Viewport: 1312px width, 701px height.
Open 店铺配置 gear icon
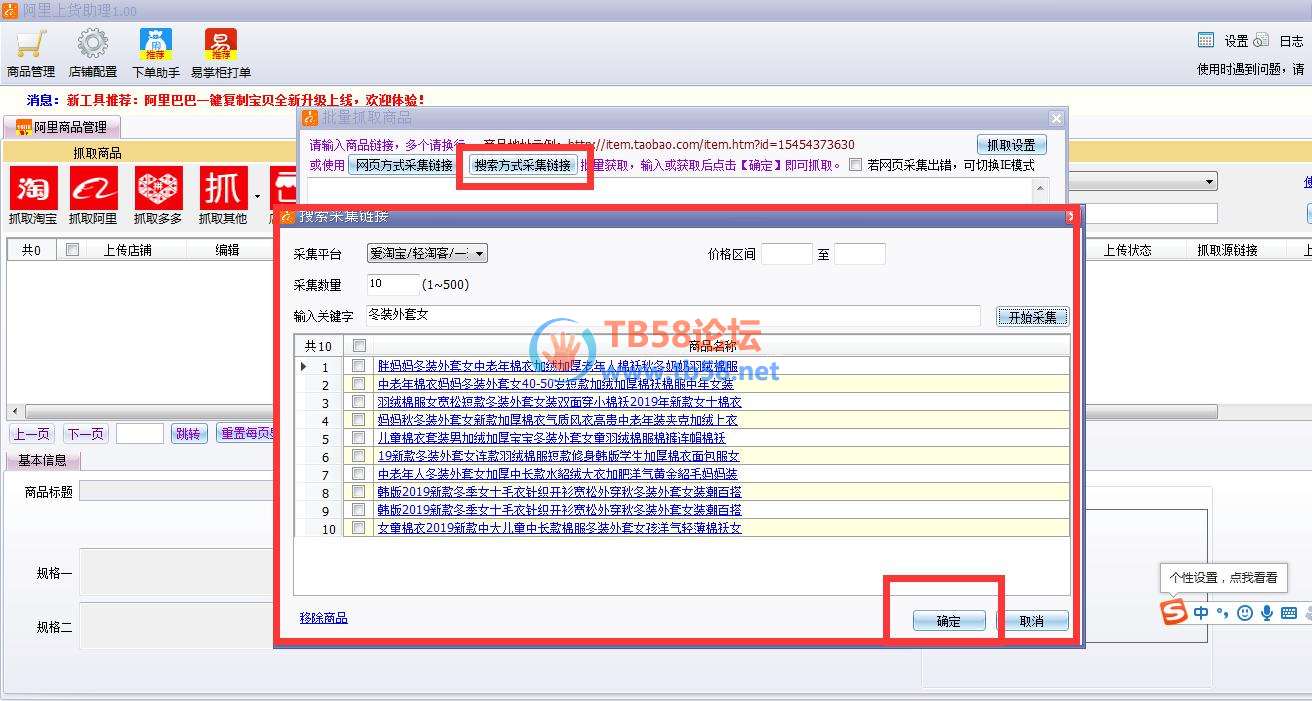[x=92, y=45]
